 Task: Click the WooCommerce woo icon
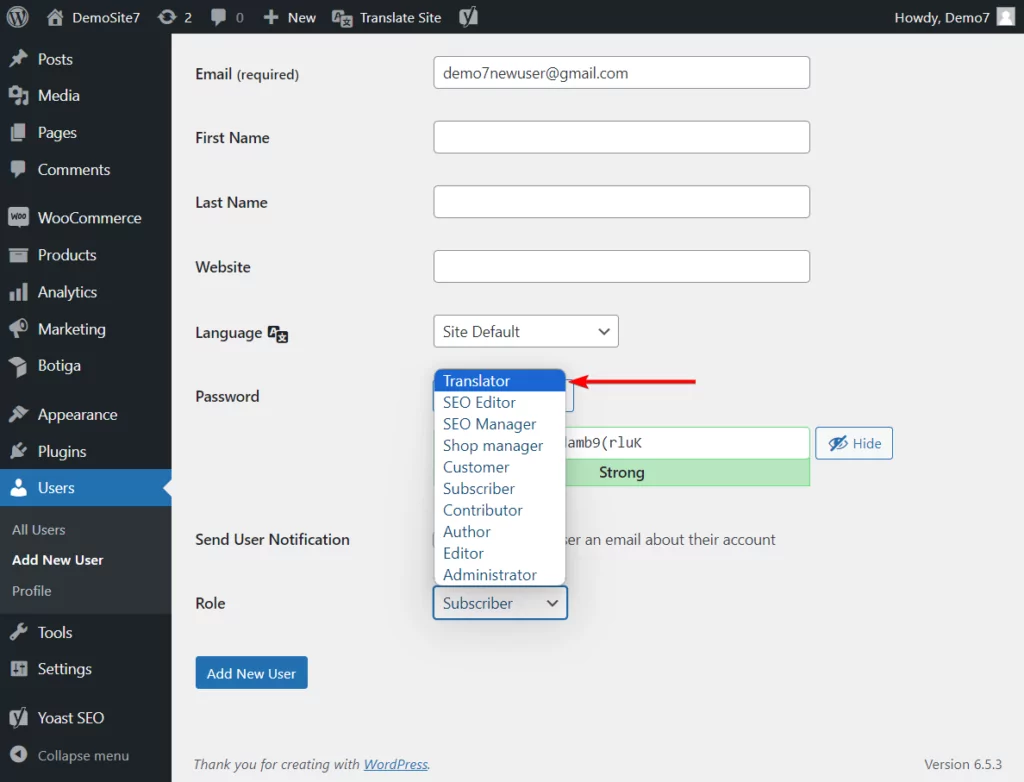coord(18,217)
